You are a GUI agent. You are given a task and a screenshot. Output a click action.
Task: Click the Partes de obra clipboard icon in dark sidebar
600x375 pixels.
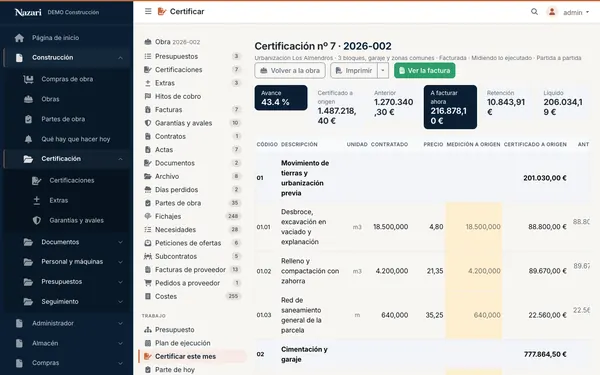pos(28,119)
